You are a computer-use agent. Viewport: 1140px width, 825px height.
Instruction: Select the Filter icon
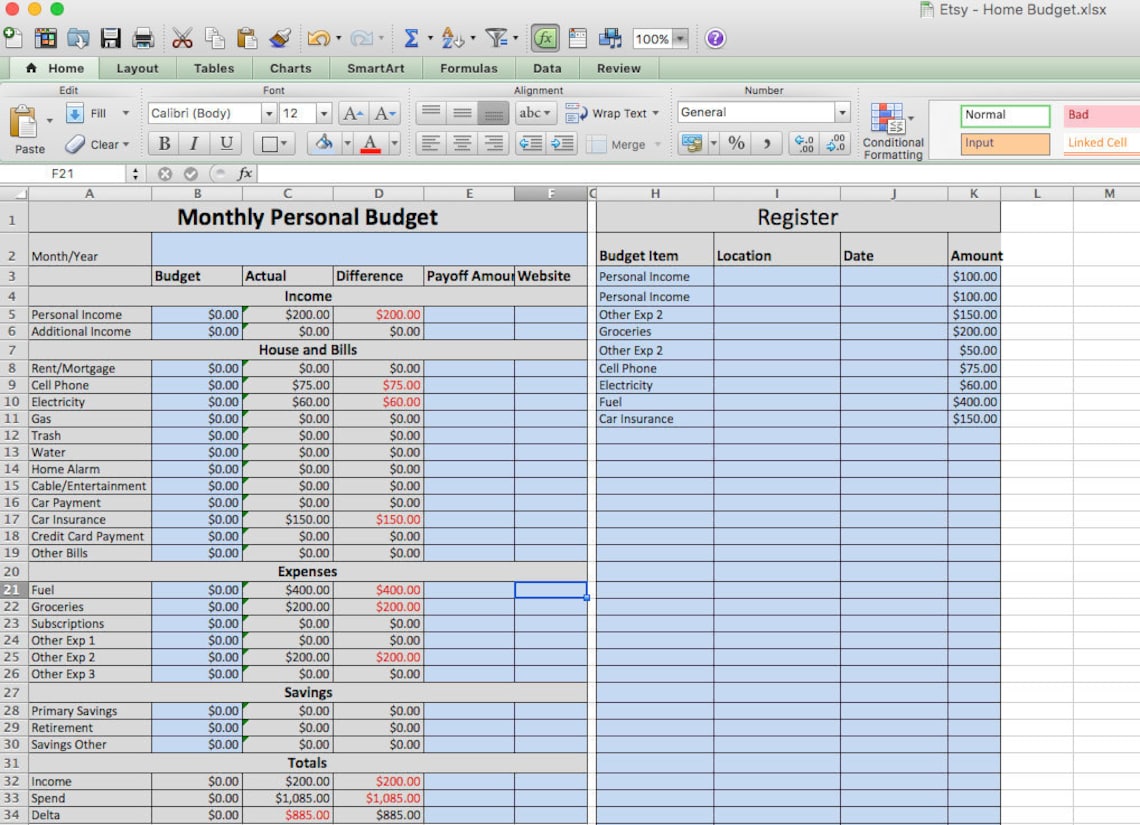(496, 38)
